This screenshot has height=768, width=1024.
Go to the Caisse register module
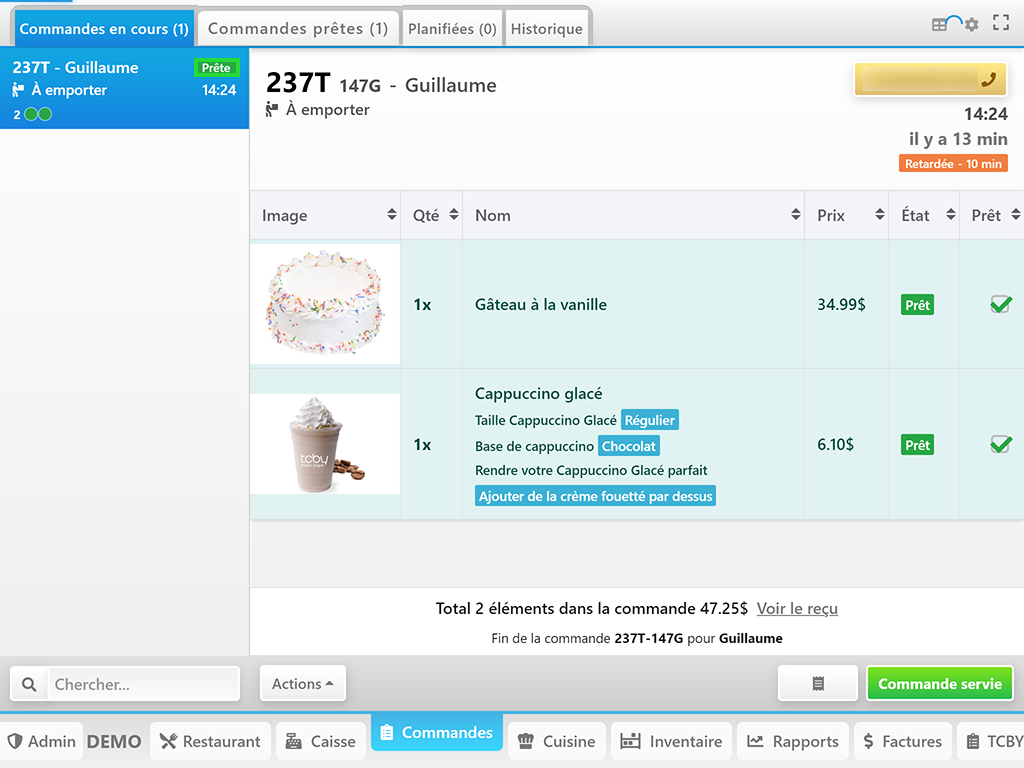tap(320, 741)
